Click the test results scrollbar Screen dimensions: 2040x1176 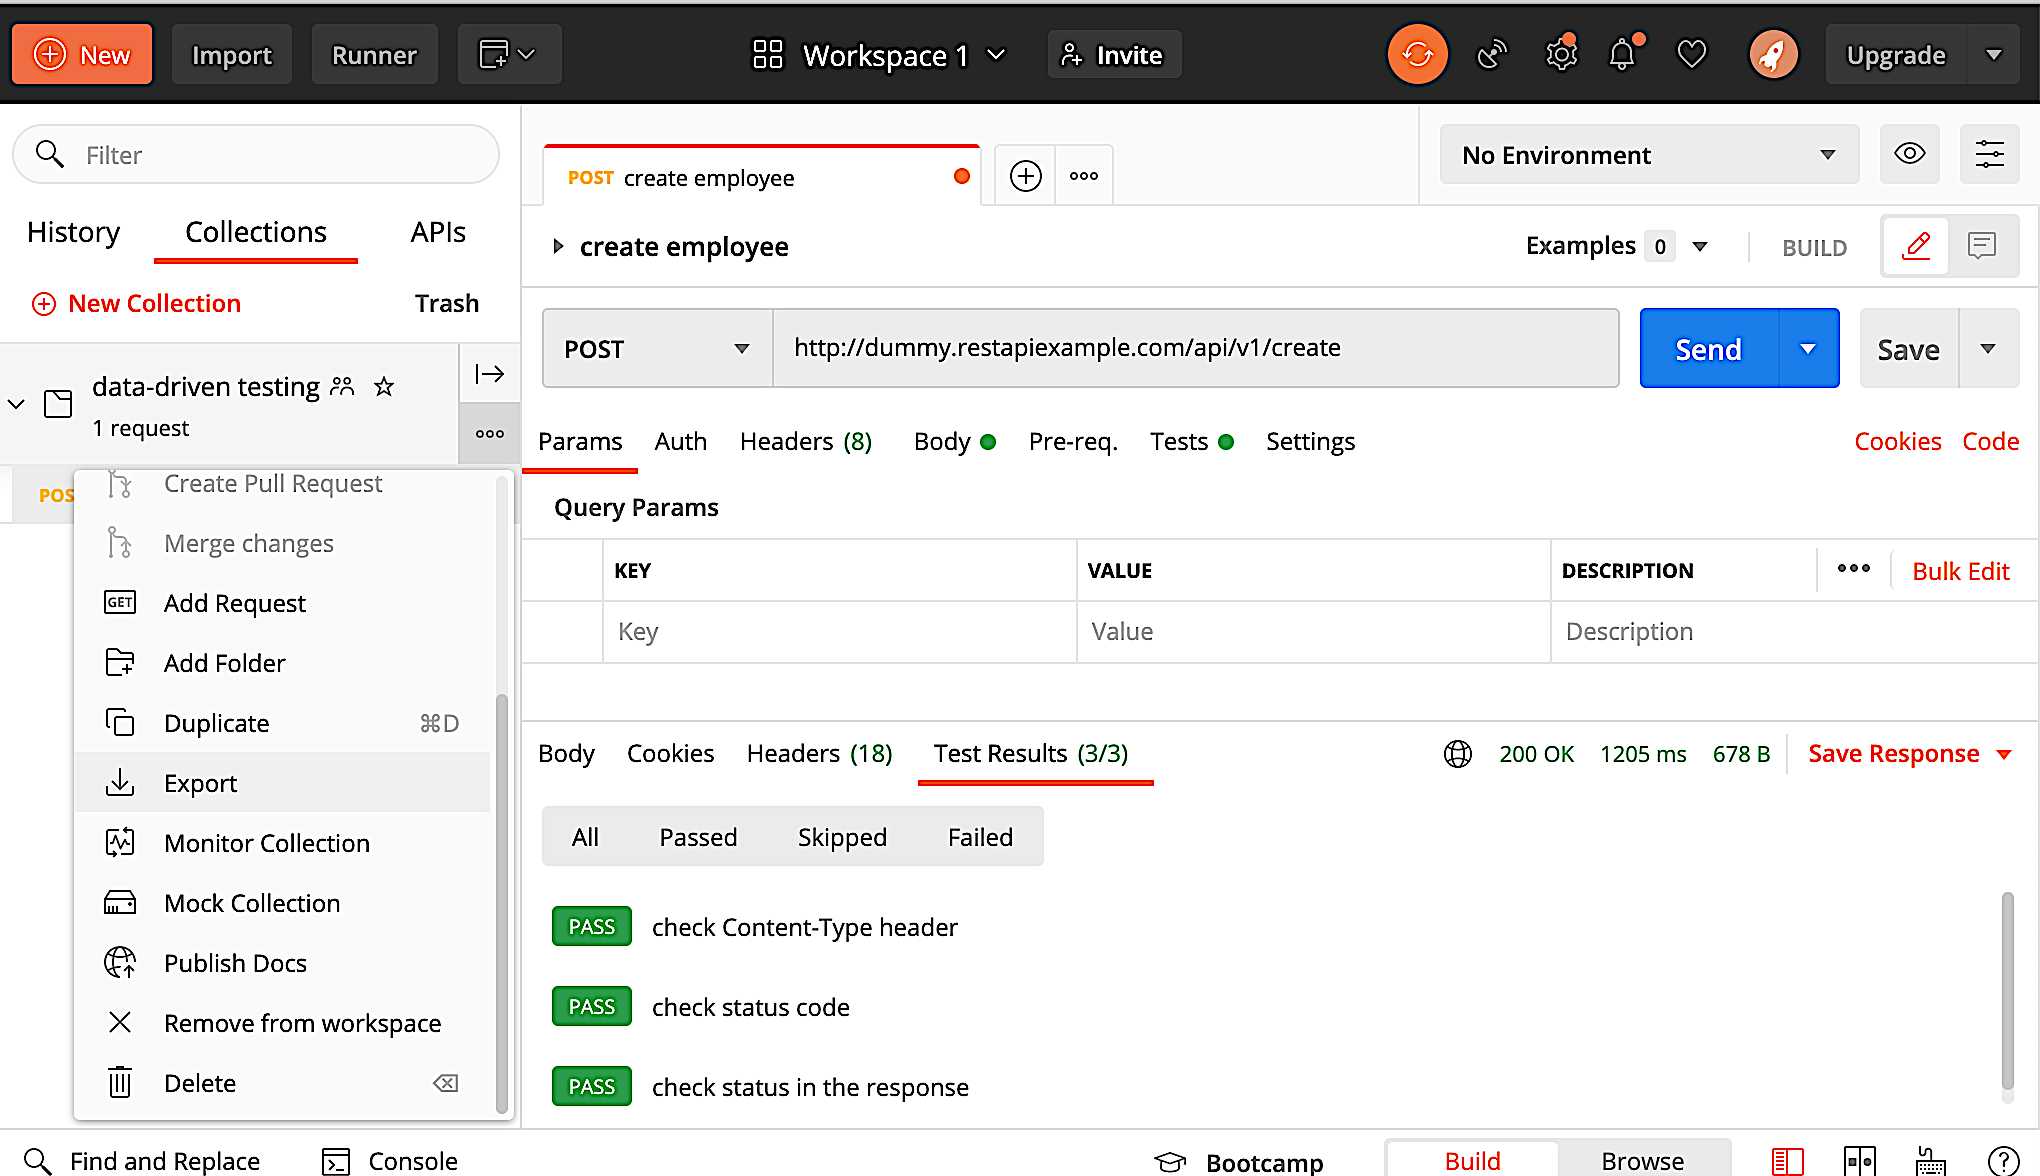pyautogui.click(x=2007, y=991)
